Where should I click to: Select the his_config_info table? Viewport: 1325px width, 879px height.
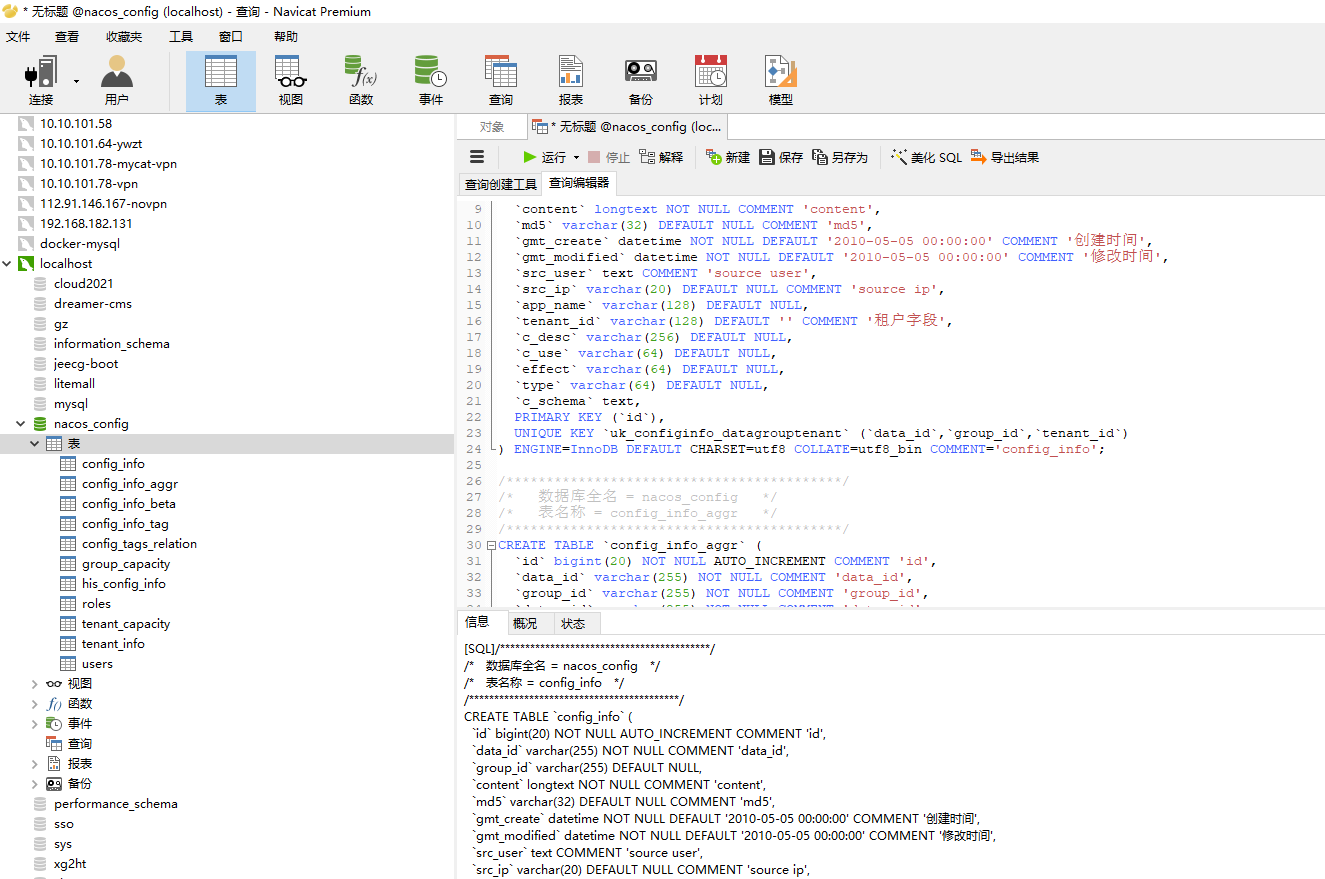pyautogui.click(x=124, y=584)
